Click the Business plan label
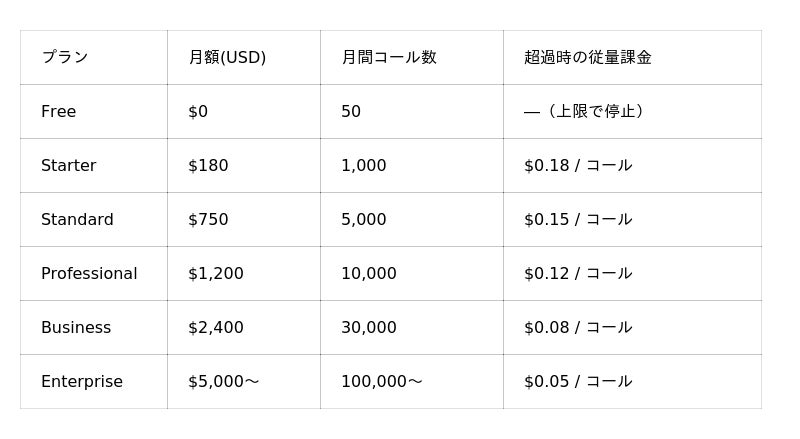800x439 pixels. pyautogui.click(x=76, y=327)
